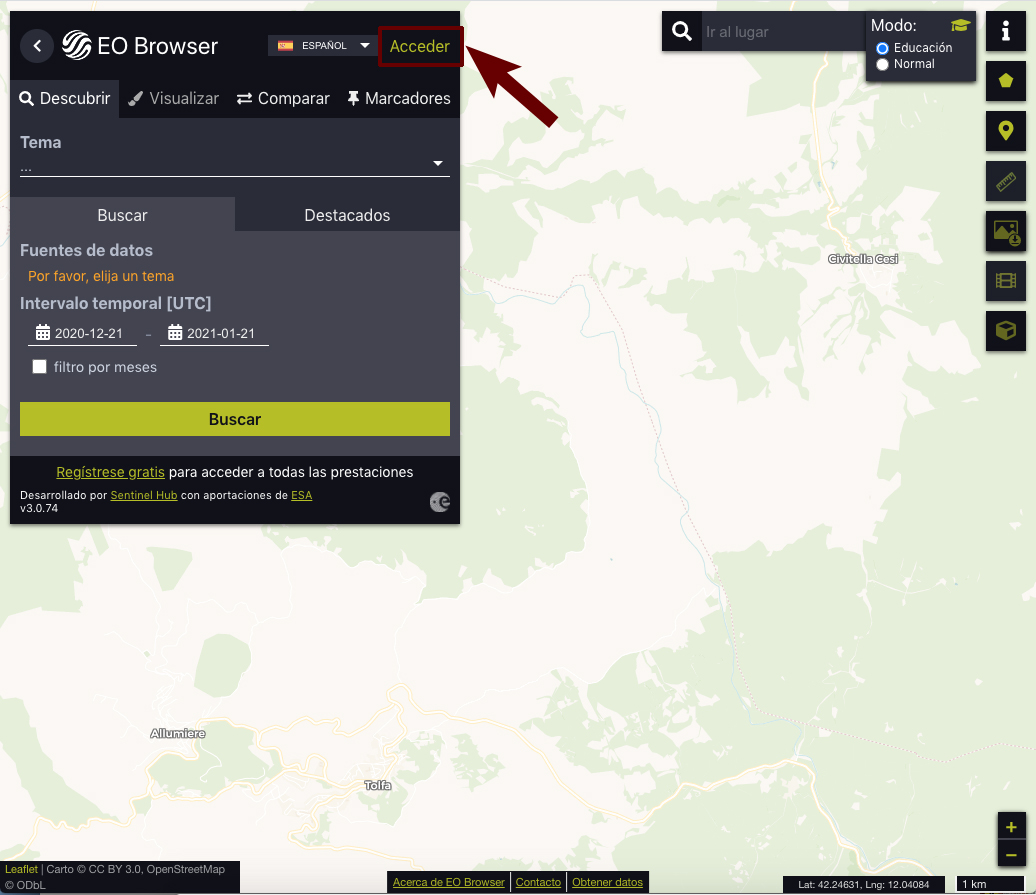This screenshot has width=1036, height=895.
Task: Click the download image icon
Action: pyautogui.click(x=1006, y=231)
